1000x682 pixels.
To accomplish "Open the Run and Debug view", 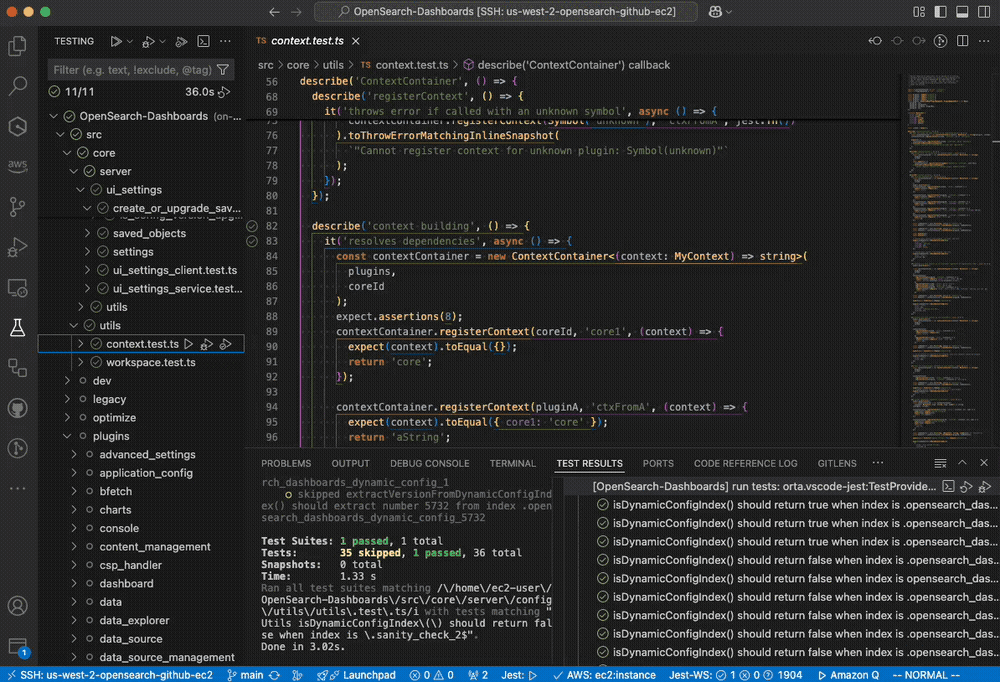I will tap(17, 247).
